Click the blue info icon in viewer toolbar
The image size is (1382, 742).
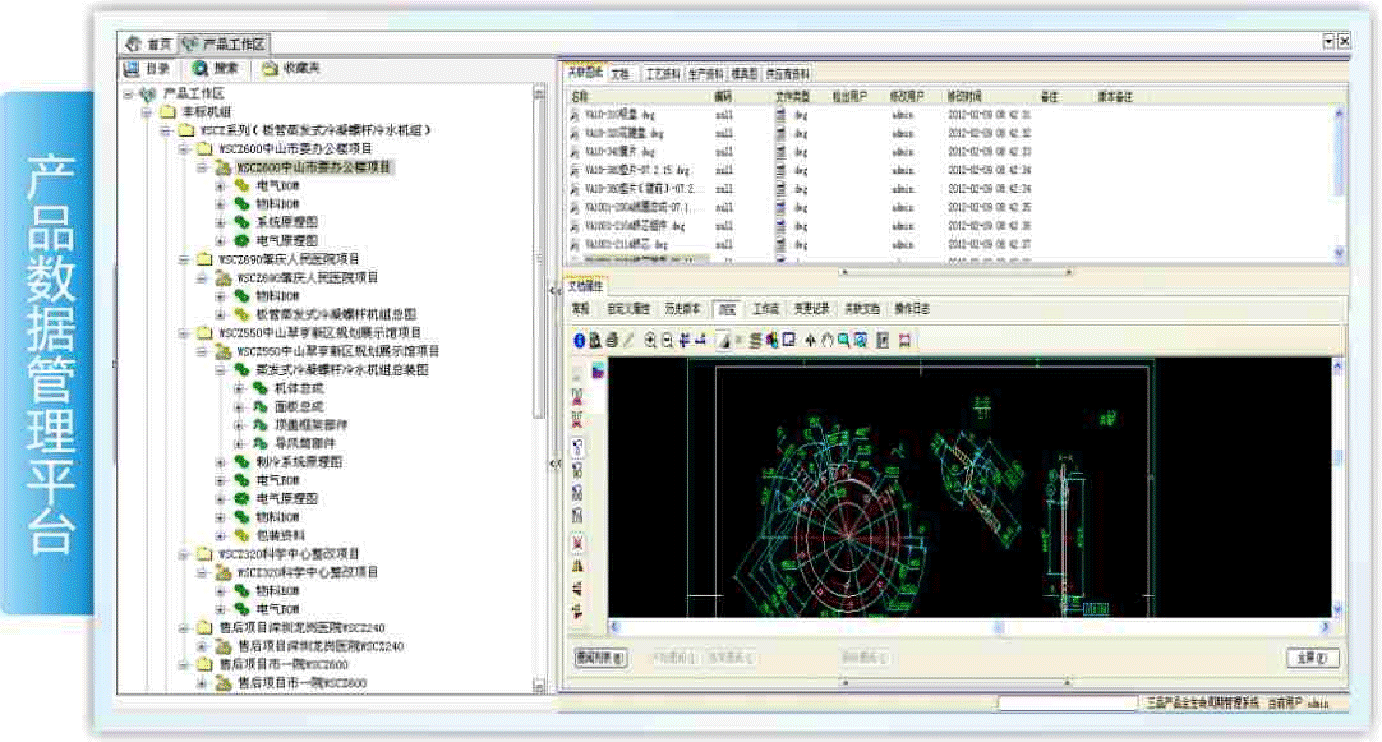click(579, 340)
